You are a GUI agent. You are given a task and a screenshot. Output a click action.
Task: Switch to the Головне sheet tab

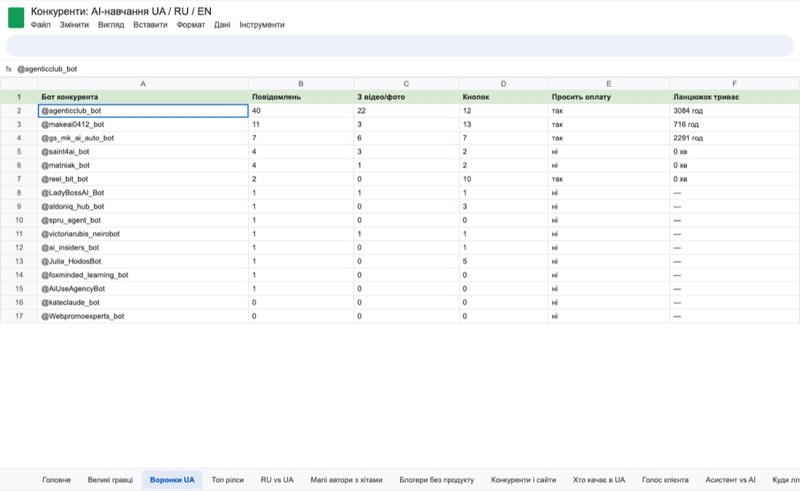(x=56, y=480)
